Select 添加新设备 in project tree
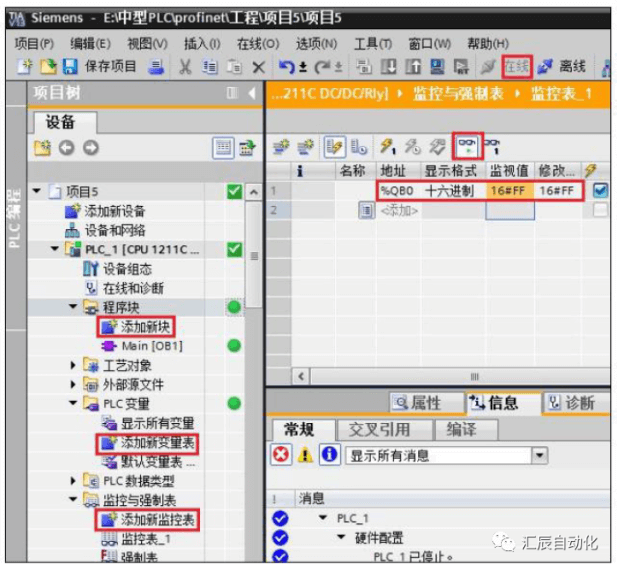 105,211
